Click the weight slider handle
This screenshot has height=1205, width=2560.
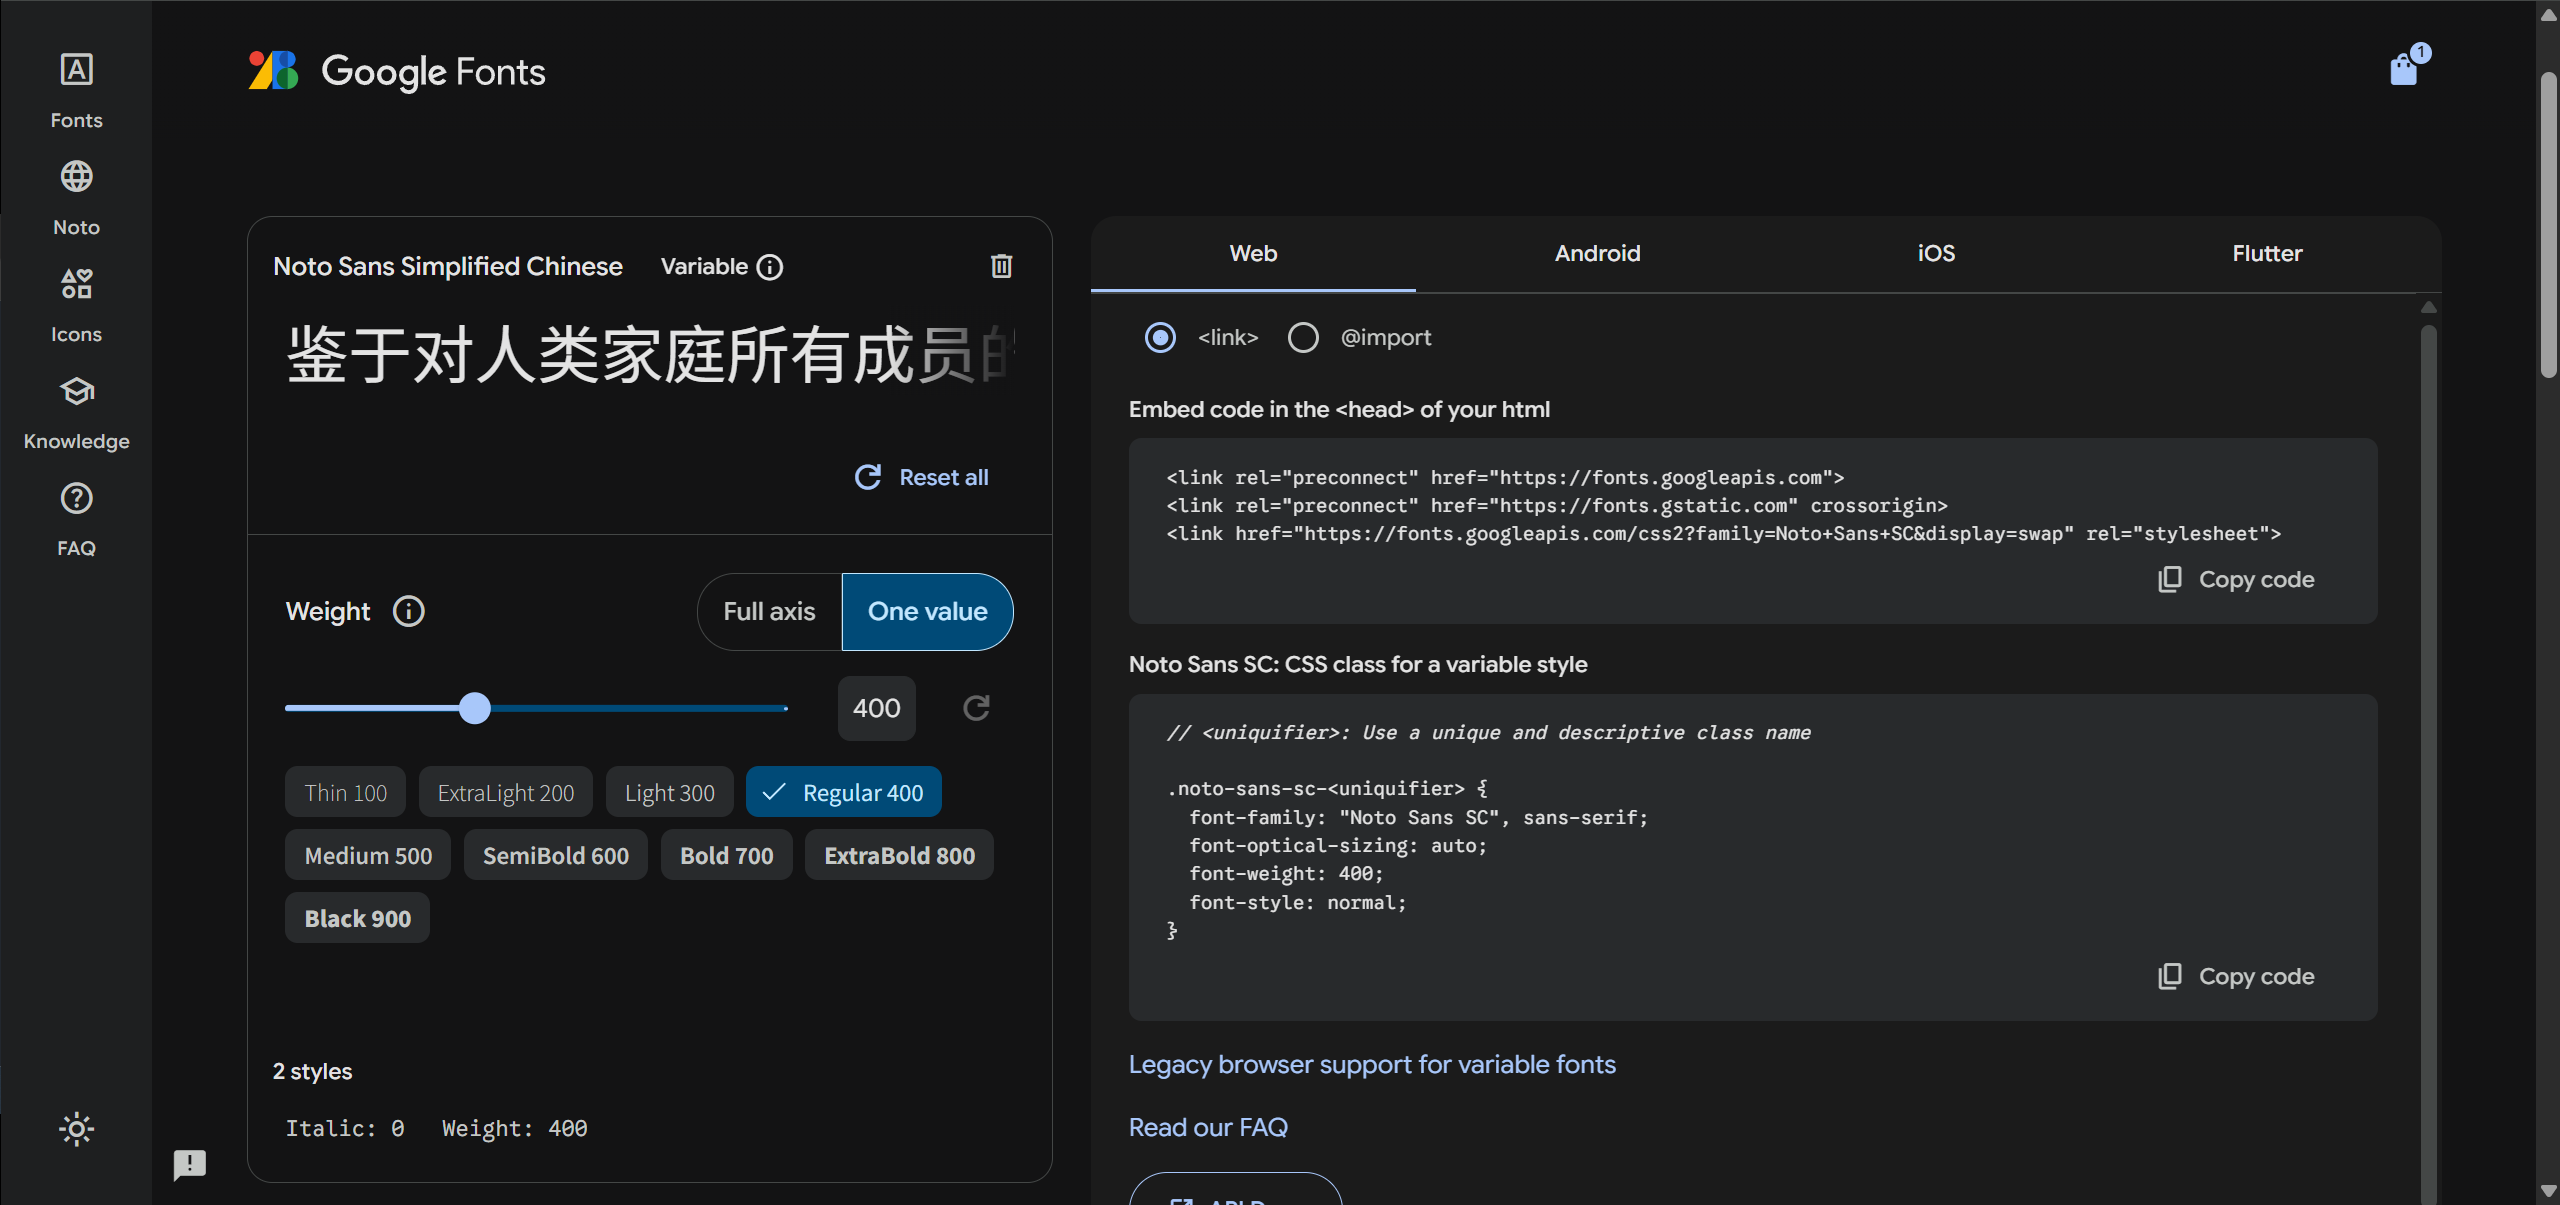click(x=475, y=708)
